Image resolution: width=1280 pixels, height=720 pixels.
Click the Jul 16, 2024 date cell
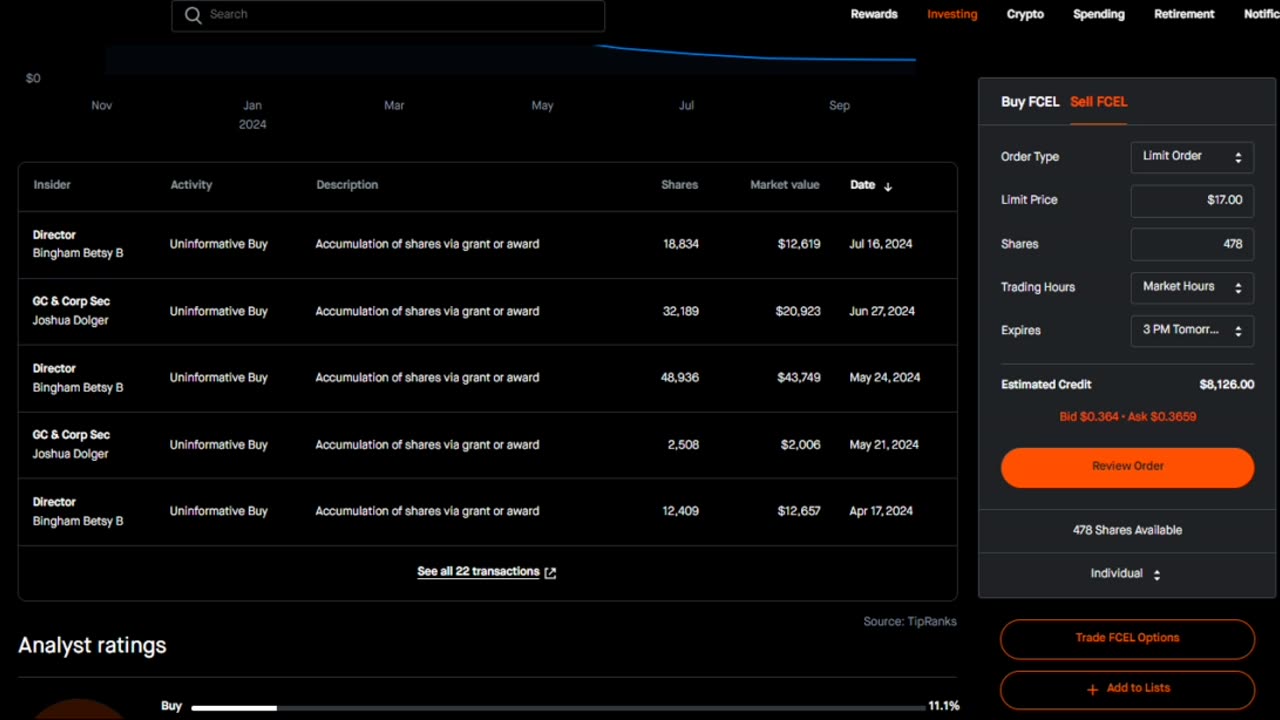[x=881, y=244]
